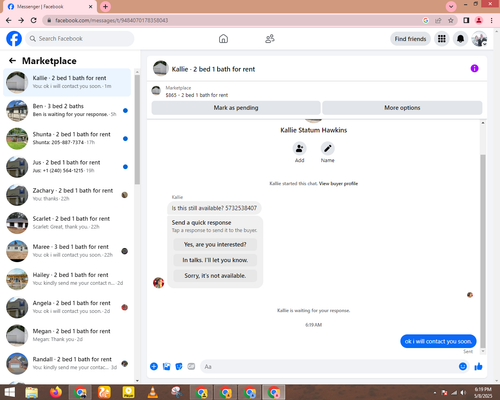Viewport: 500px width, 400px height.
Task: Click Kallie's avatar beside quick responses
Action: point(158,282)
